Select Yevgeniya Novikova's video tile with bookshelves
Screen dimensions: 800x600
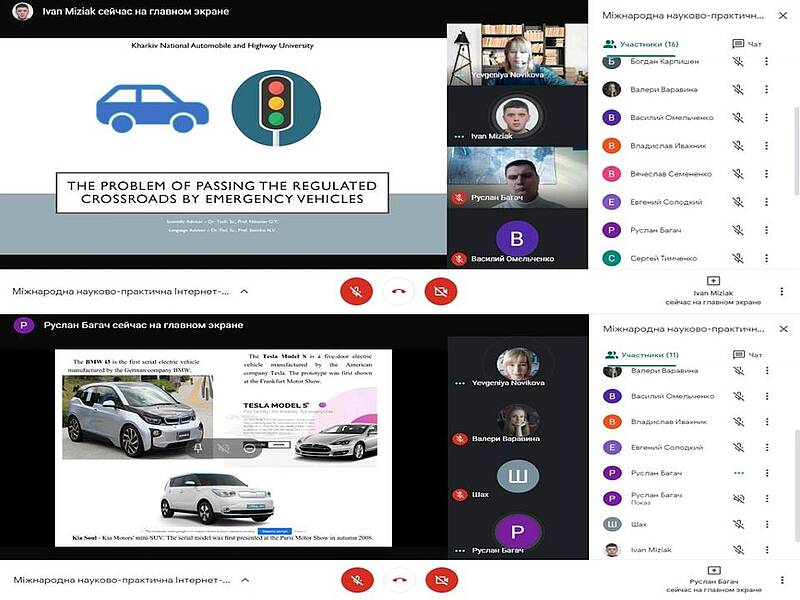[x=517, y=55]
